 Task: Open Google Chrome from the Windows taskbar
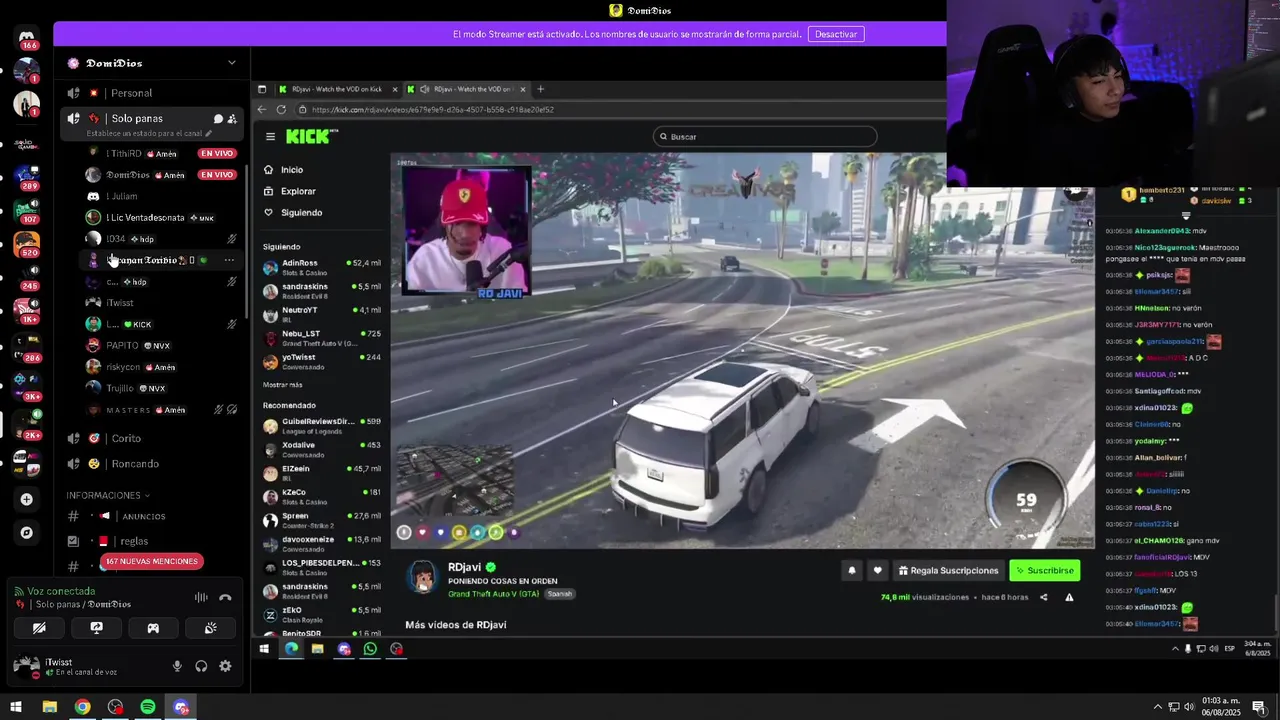(82, 707)
